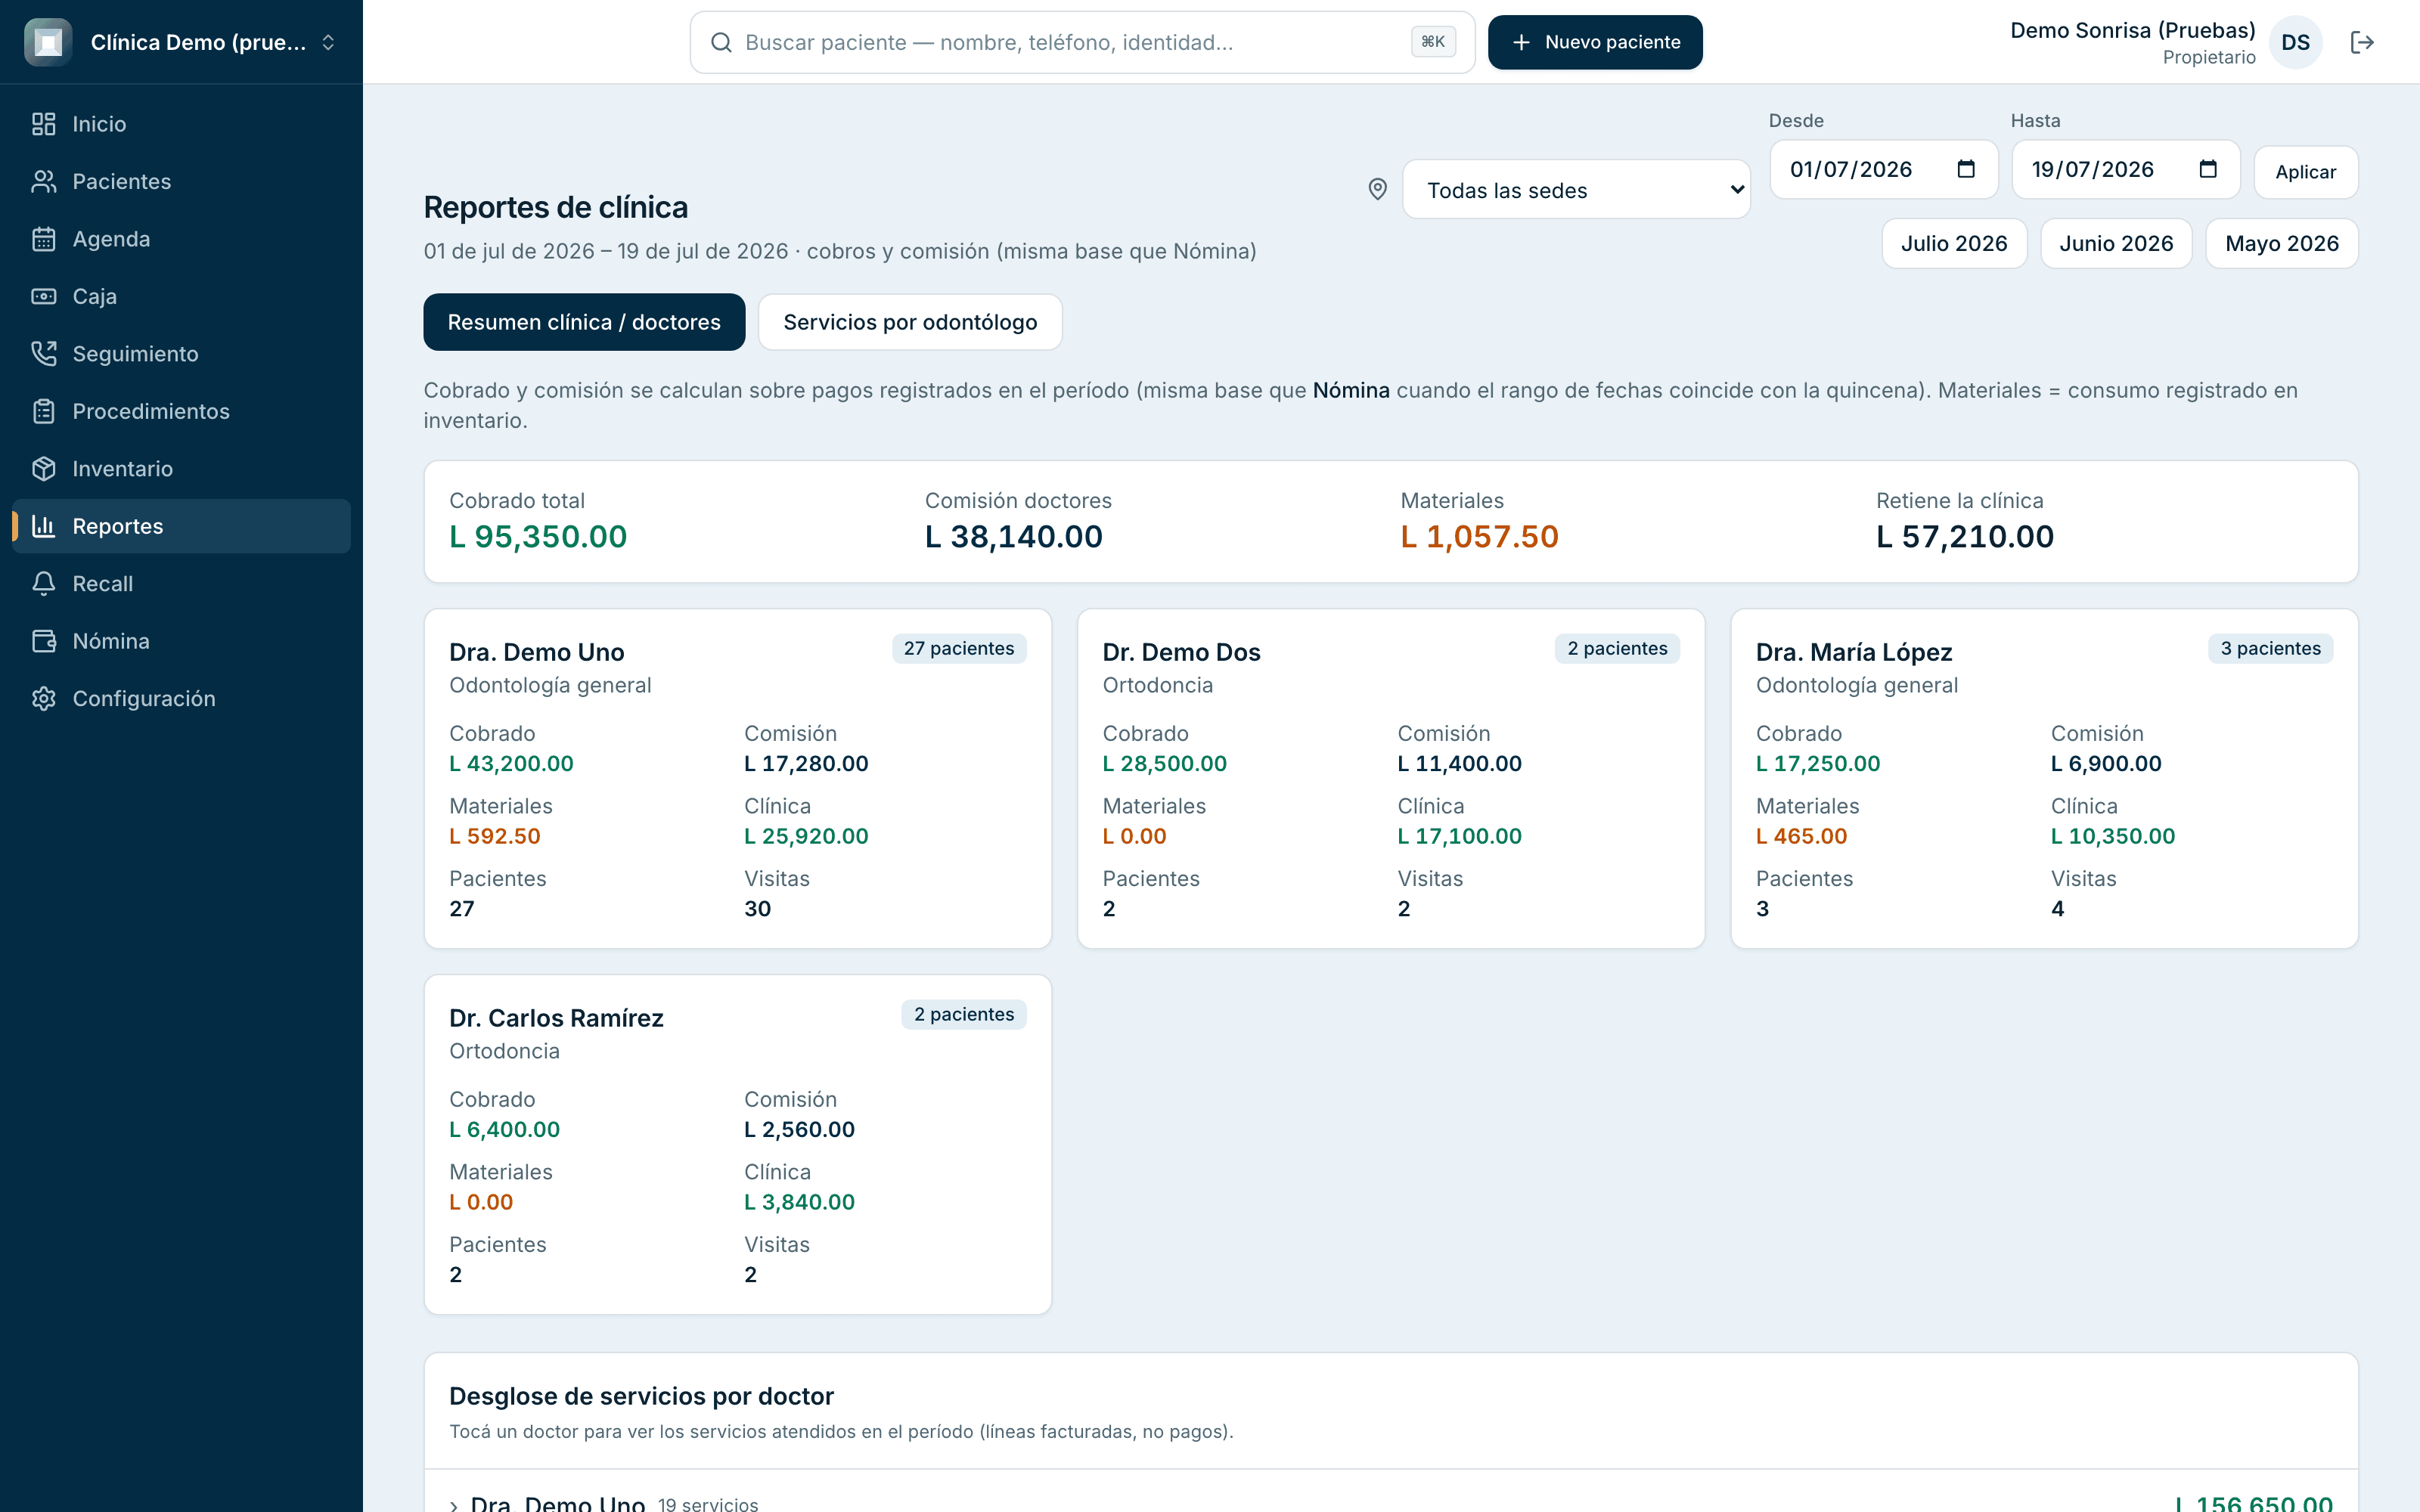The height and width of the screenshot is (1512, 2420).
Task: Click the Pacientes people icon
Action: [43, 181]
